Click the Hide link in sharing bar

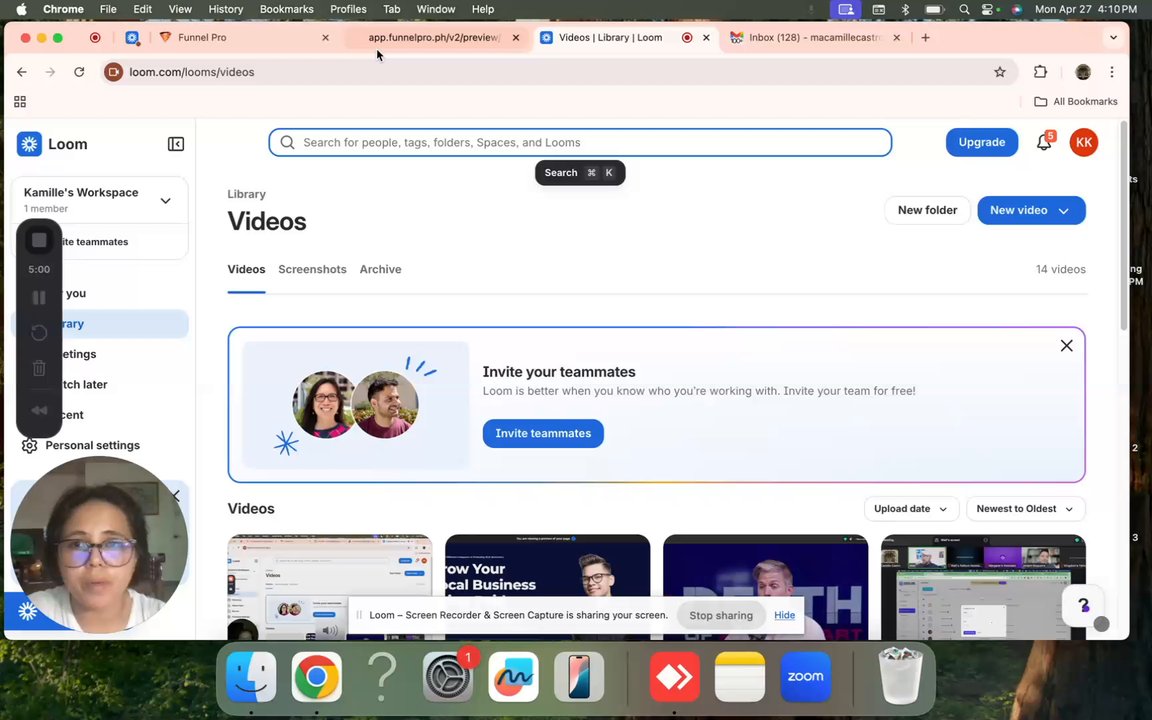785,615
